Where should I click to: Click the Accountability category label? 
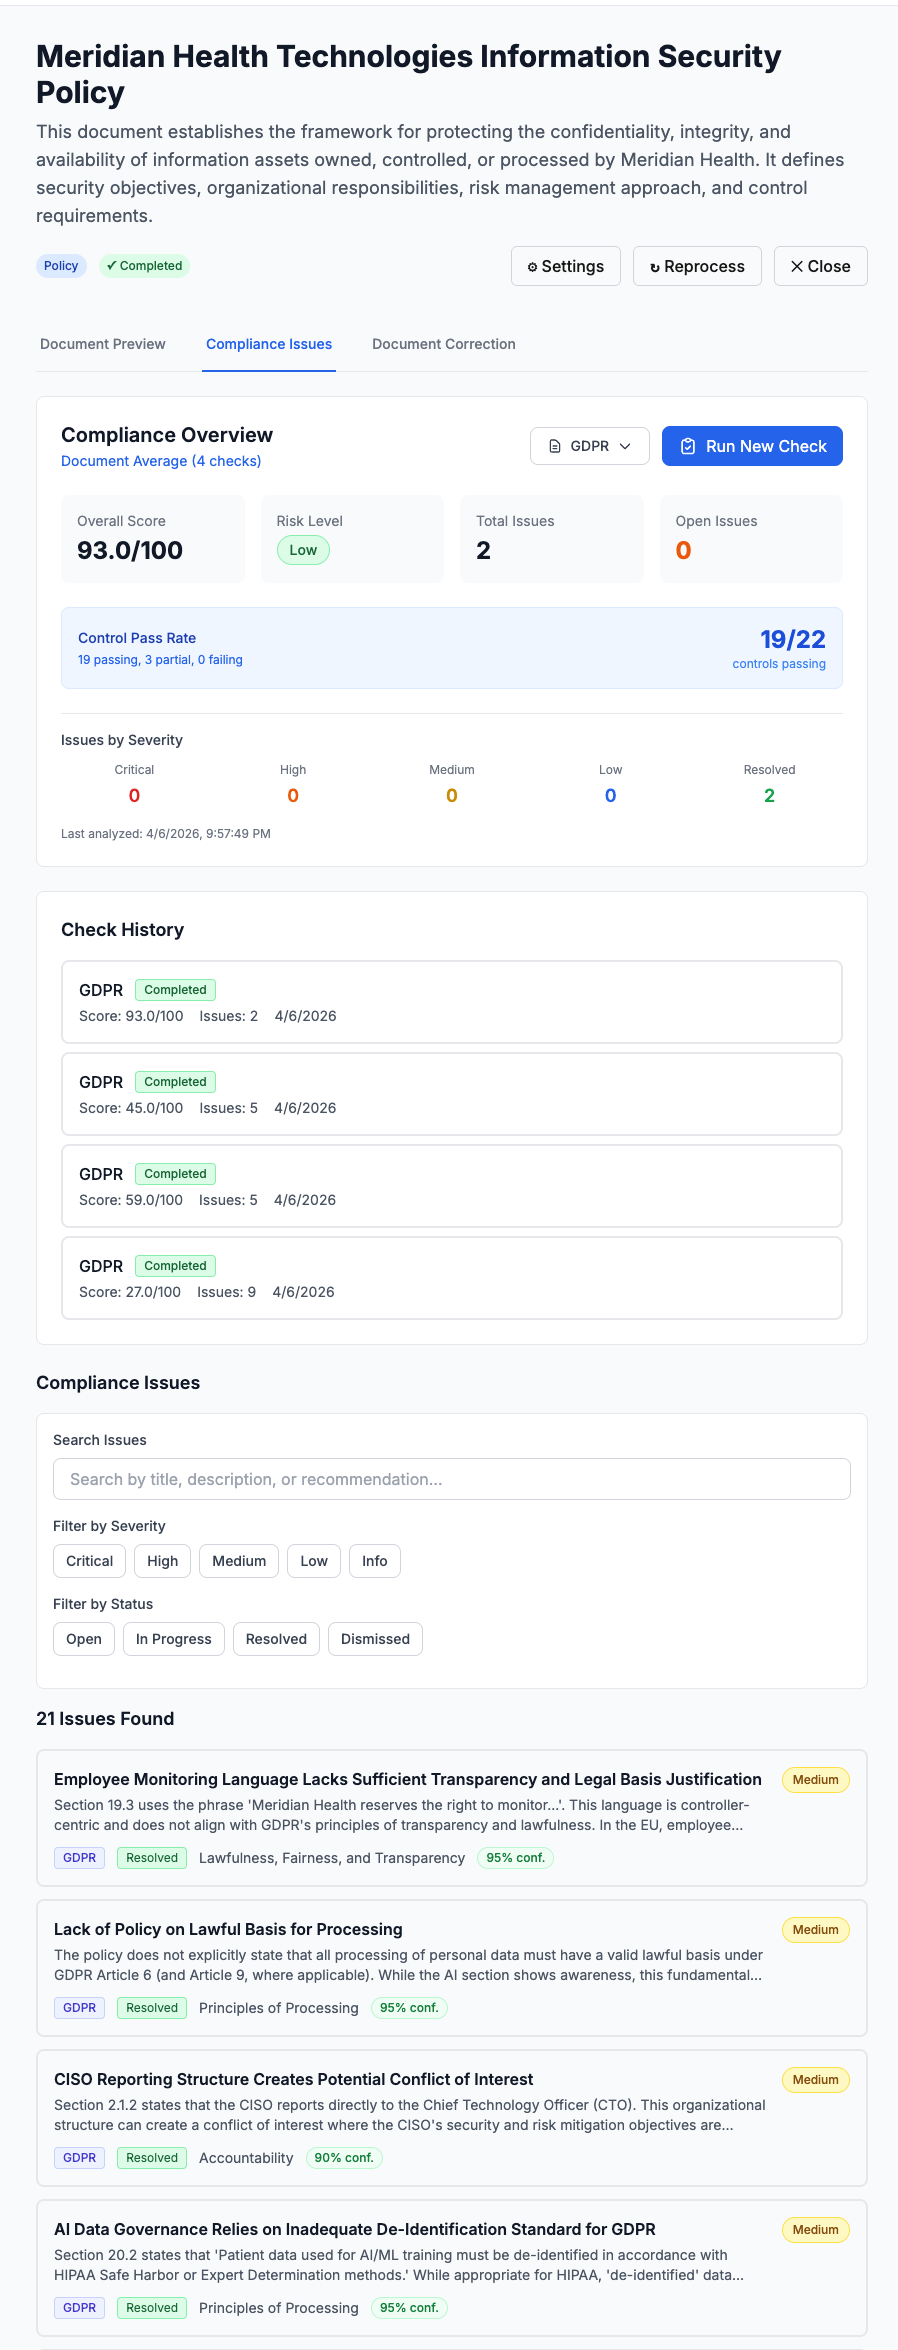(246, 2158)
